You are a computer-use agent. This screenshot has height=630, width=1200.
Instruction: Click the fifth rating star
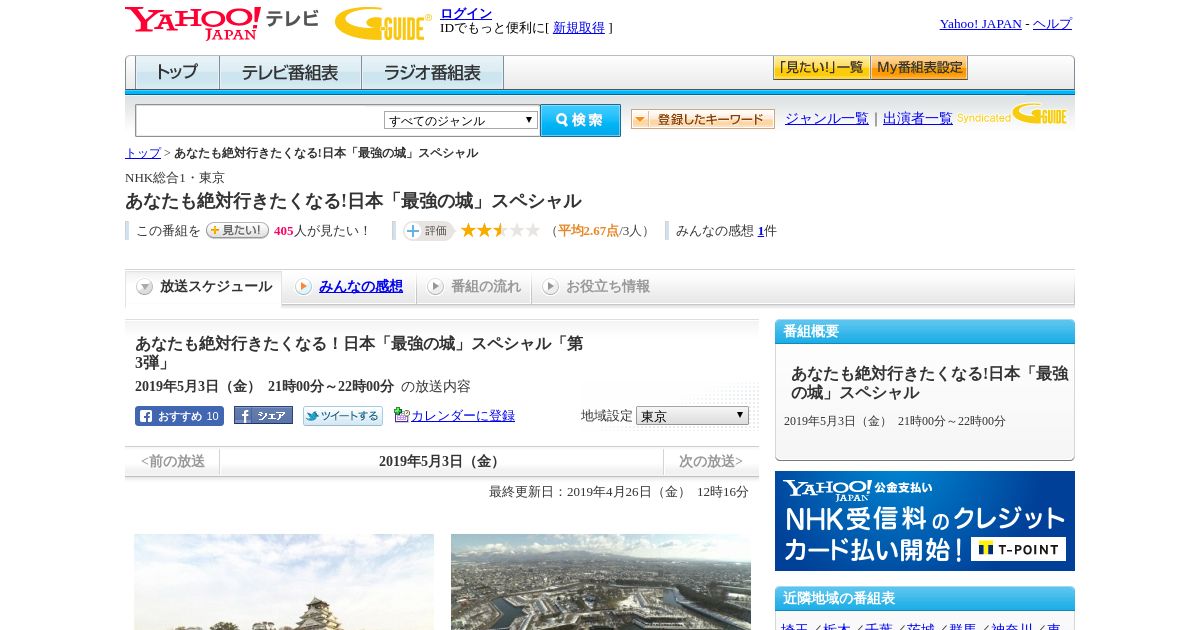click(532, 231)
